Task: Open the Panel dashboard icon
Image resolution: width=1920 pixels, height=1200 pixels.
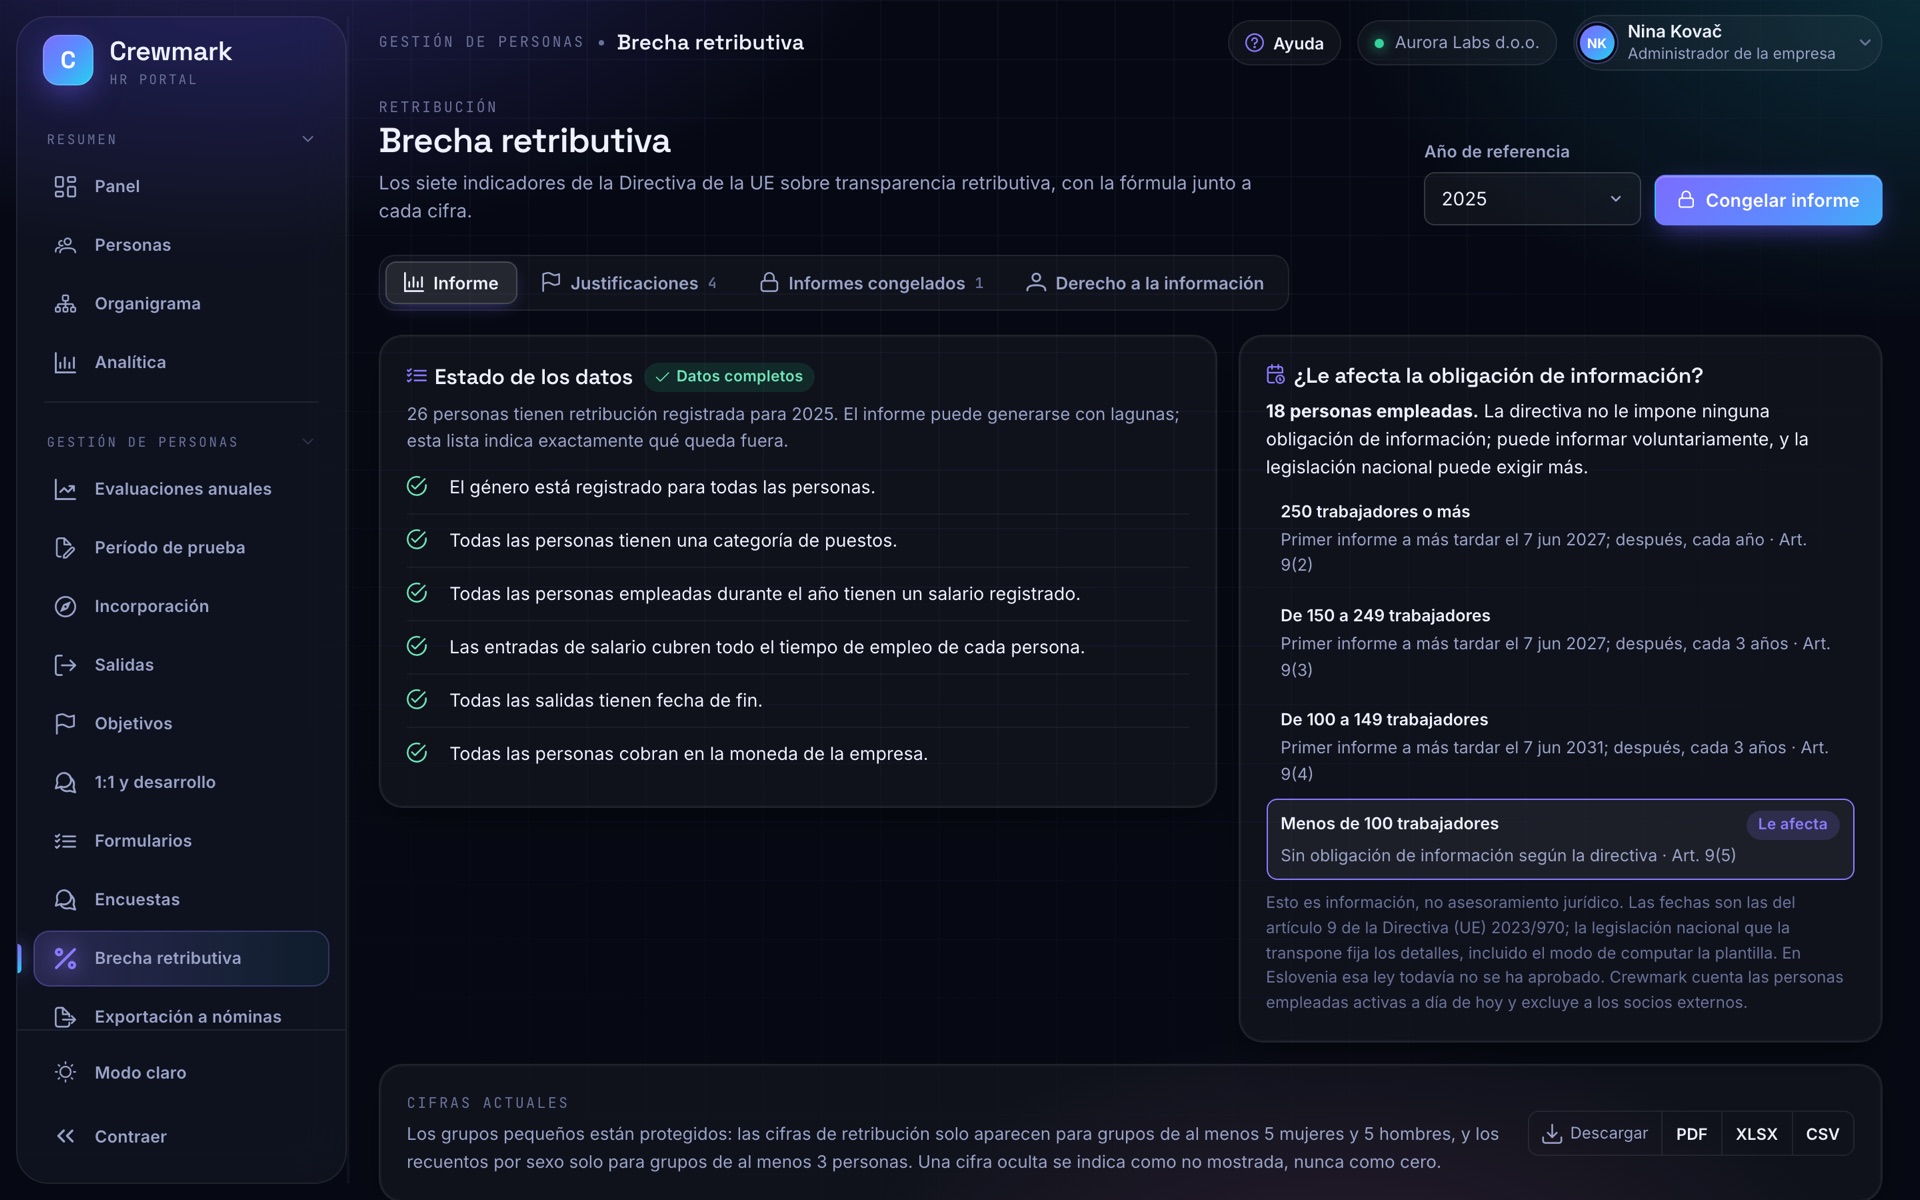Action: click(x=65, y=187)
